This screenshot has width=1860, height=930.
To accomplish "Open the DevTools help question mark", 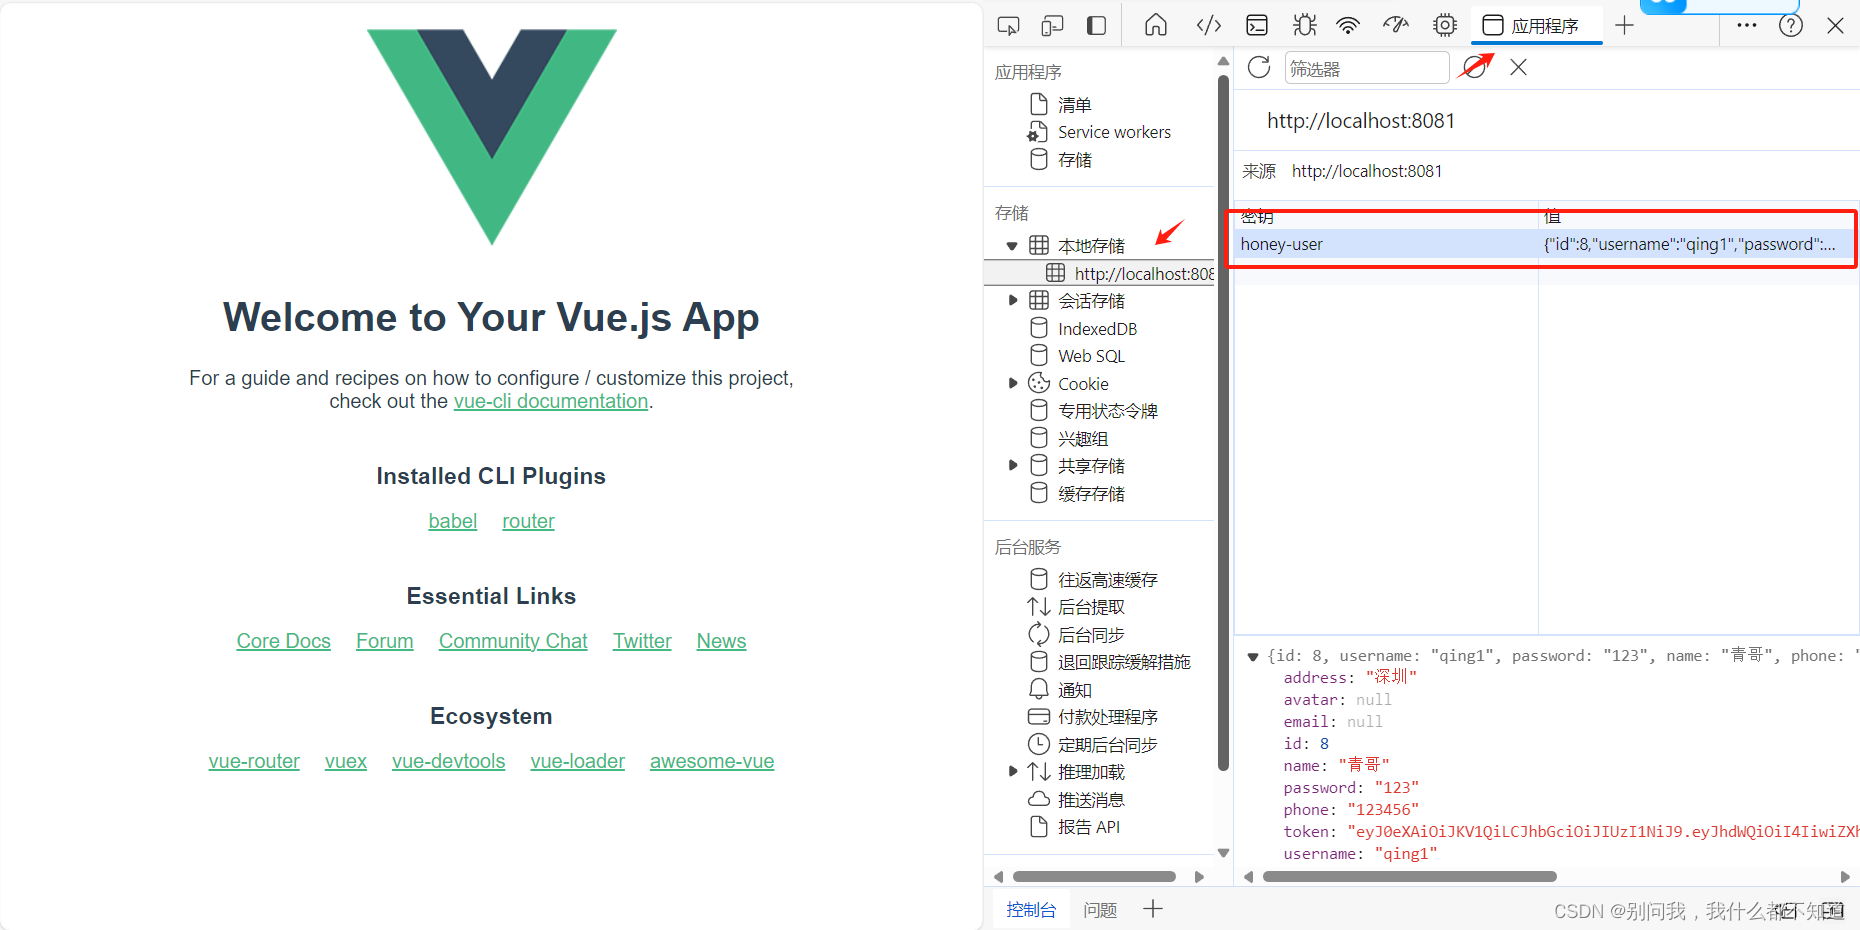I will 1791,26.
